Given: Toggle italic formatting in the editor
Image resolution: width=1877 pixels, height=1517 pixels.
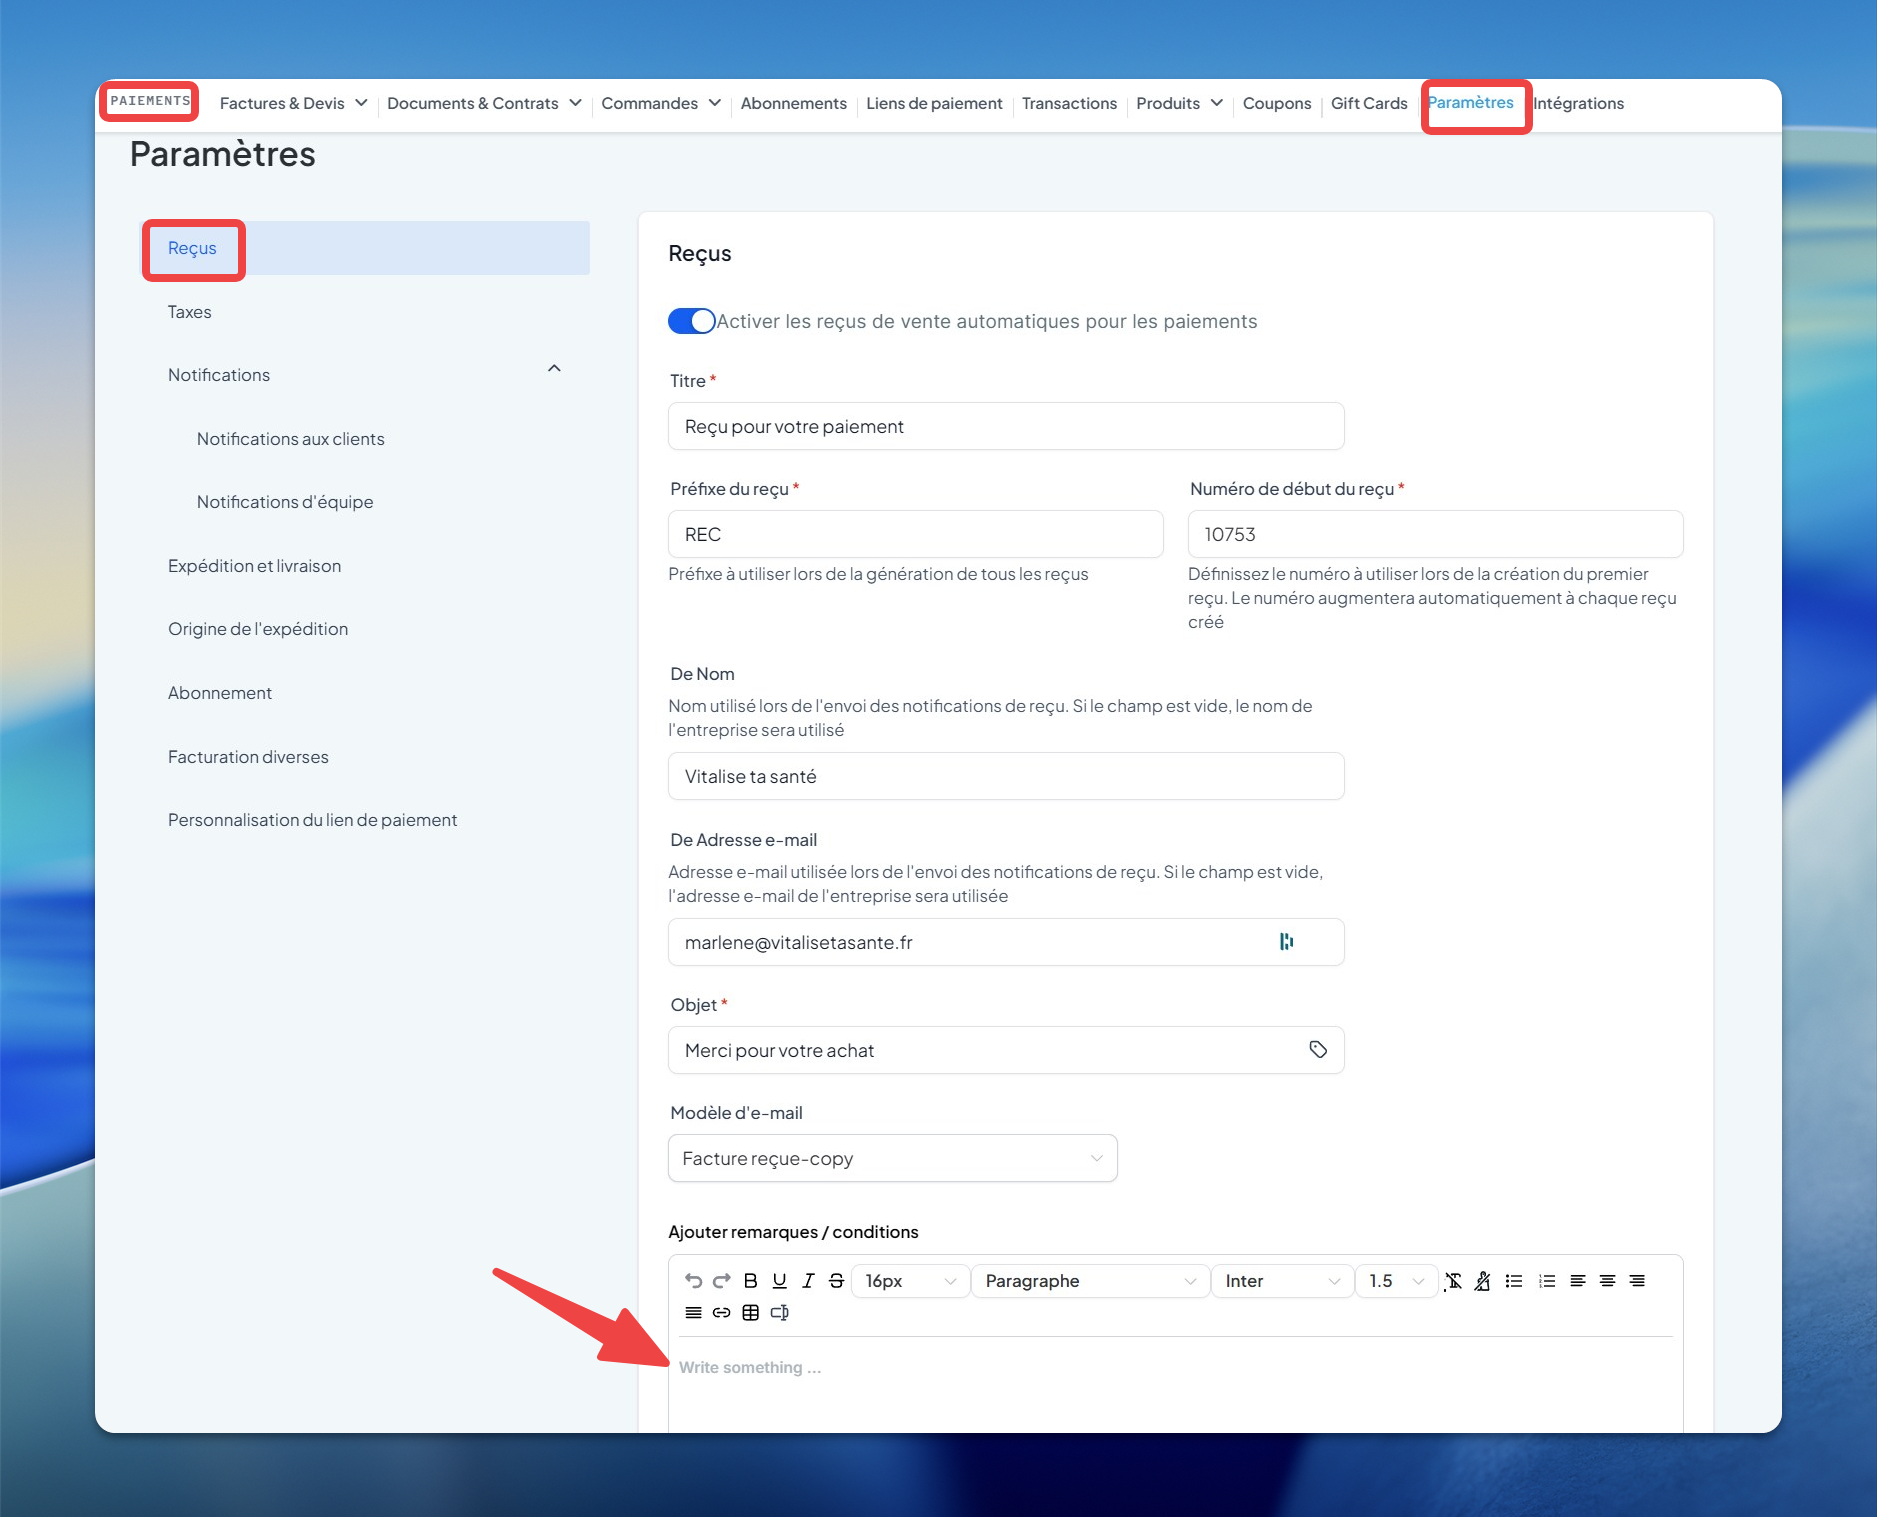Looking at the screenshot, I should pos(808,1281).
